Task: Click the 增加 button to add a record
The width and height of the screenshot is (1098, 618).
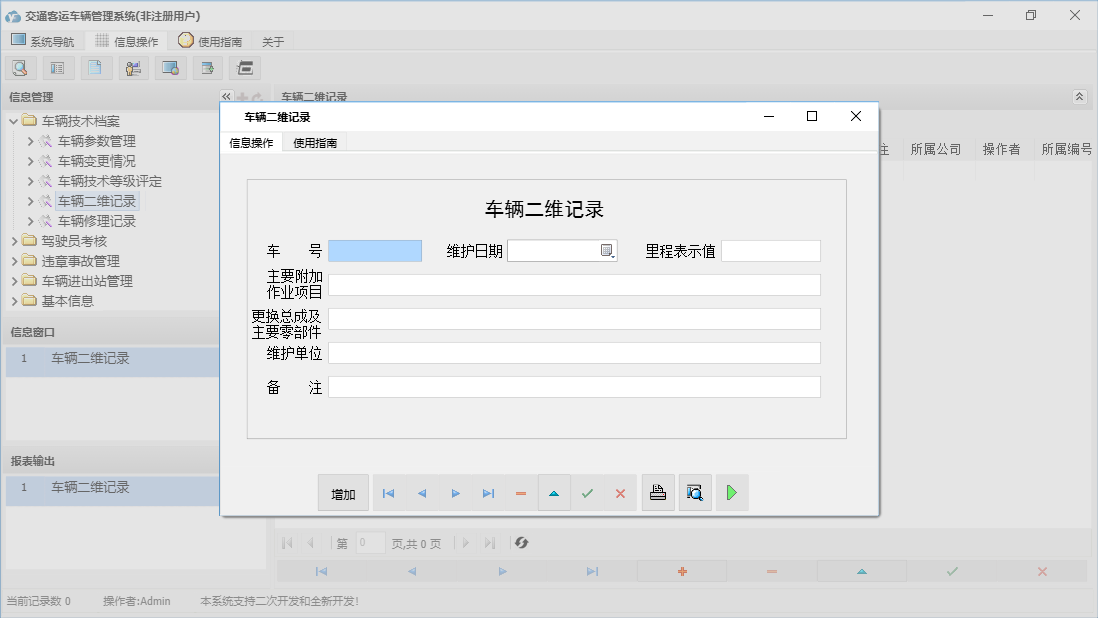Action: 342,492
